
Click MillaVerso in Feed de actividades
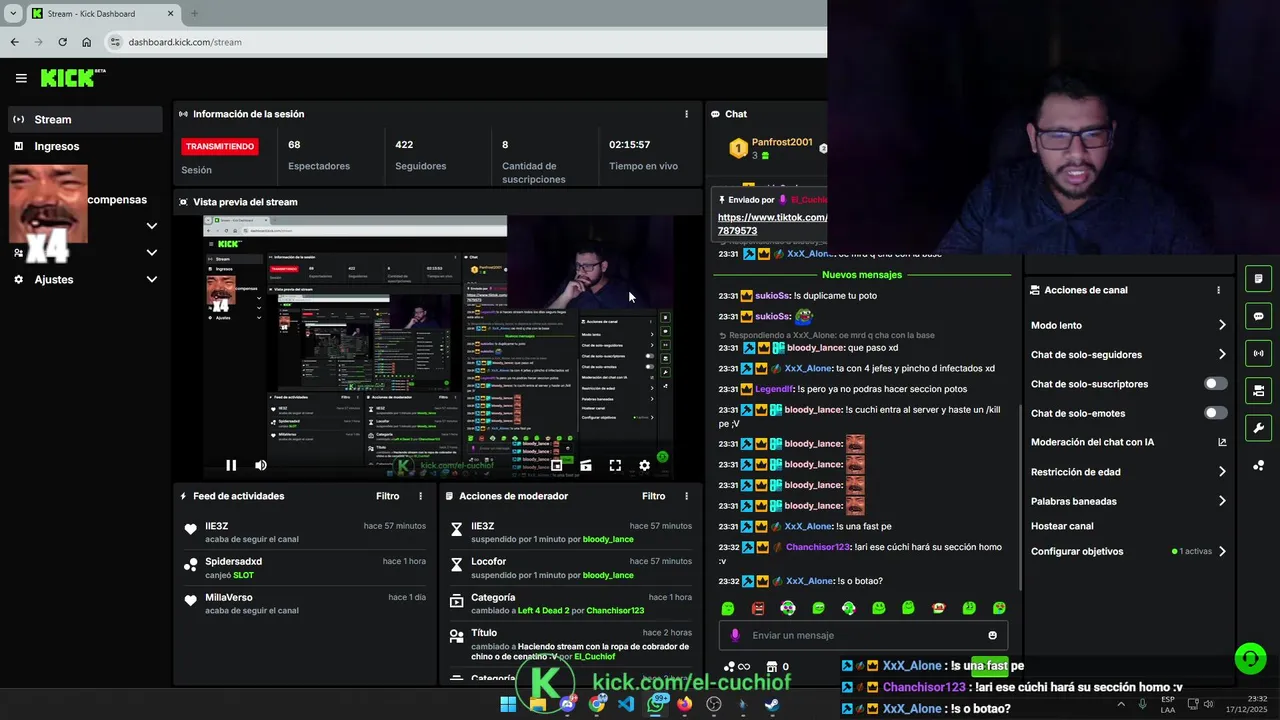[229, 597]
